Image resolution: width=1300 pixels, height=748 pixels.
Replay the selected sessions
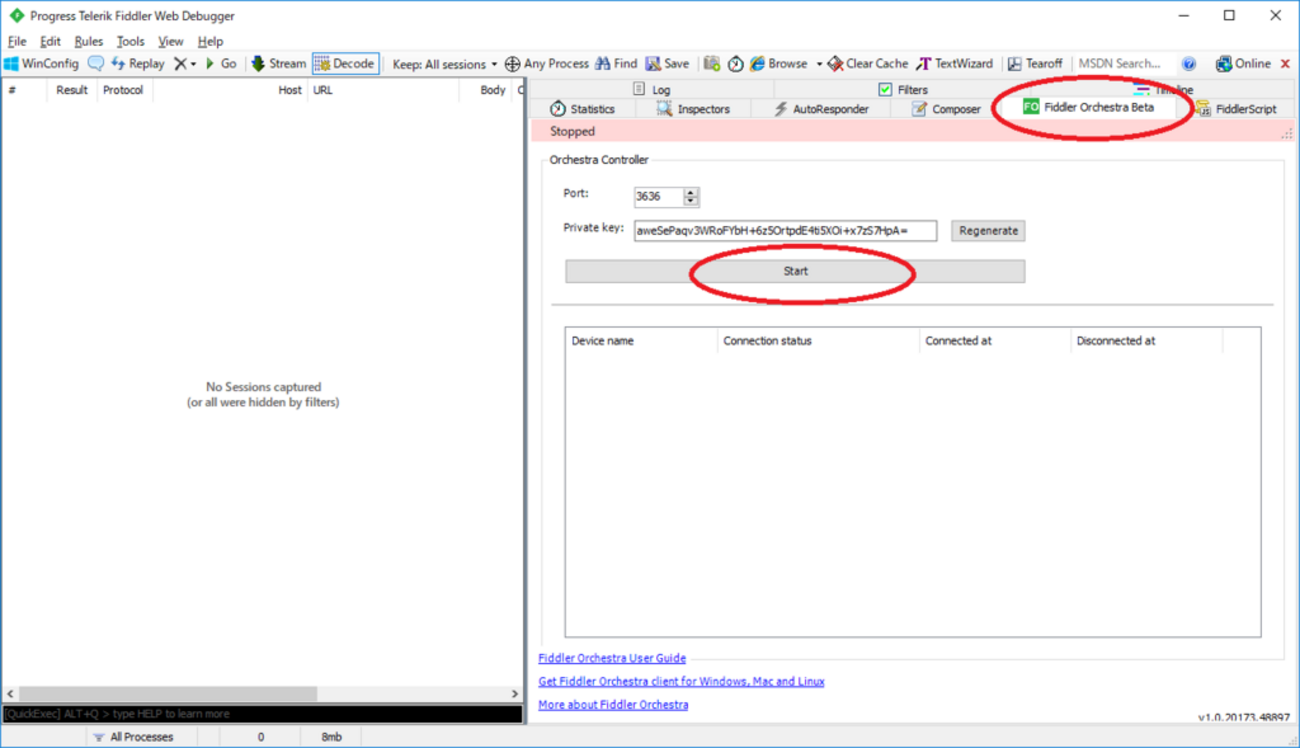(137, 63)
